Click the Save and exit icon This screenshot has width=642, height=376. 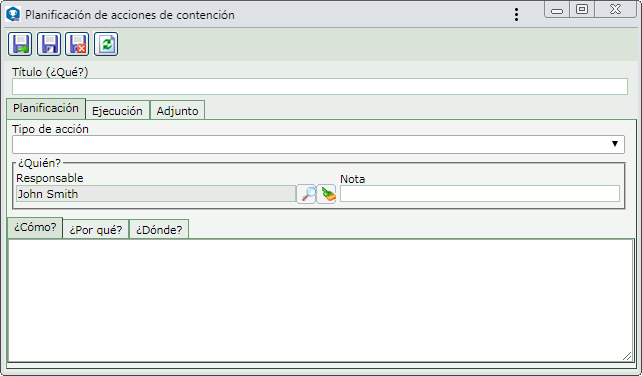tap(20, 44)
